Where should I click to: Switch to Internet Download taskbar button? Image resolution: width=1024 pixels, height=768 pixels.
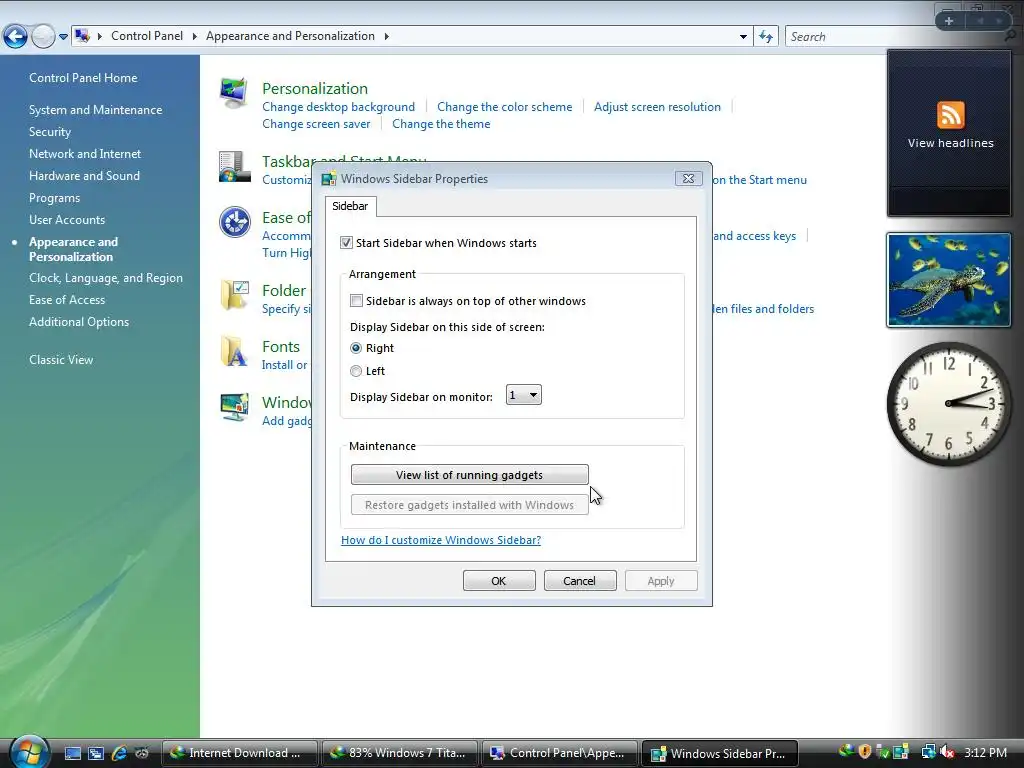tap(239, 753)
